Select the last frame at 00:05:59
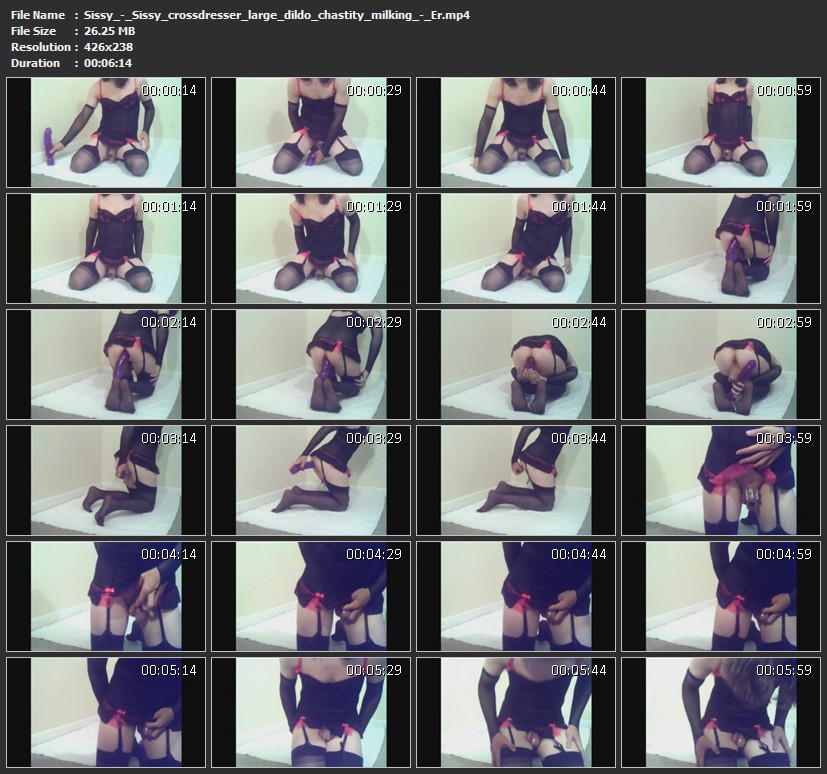The width and height of the screenshot is (827, 774). pos(721,712)
